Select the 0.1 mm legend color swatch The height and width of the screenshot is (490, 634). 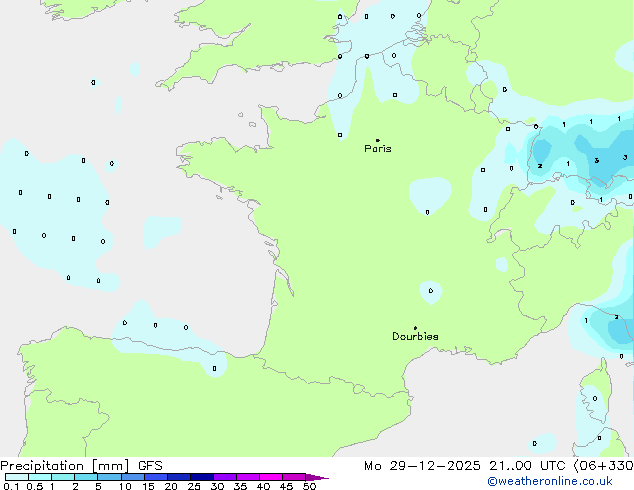[17, 477]
